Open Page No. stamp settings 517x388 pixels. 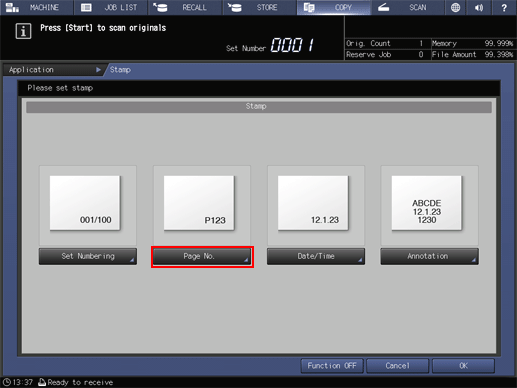tap(202, 256)
